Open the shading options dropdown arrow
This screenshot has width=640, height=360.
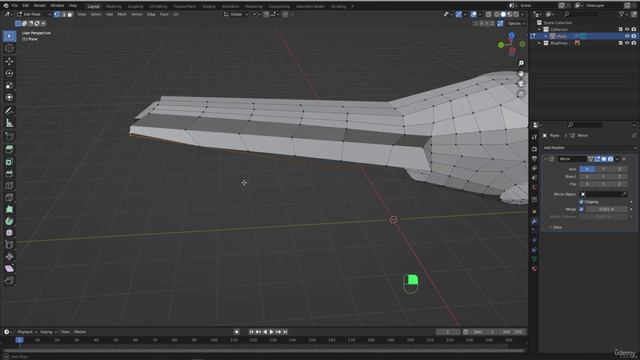coord(522,14)
